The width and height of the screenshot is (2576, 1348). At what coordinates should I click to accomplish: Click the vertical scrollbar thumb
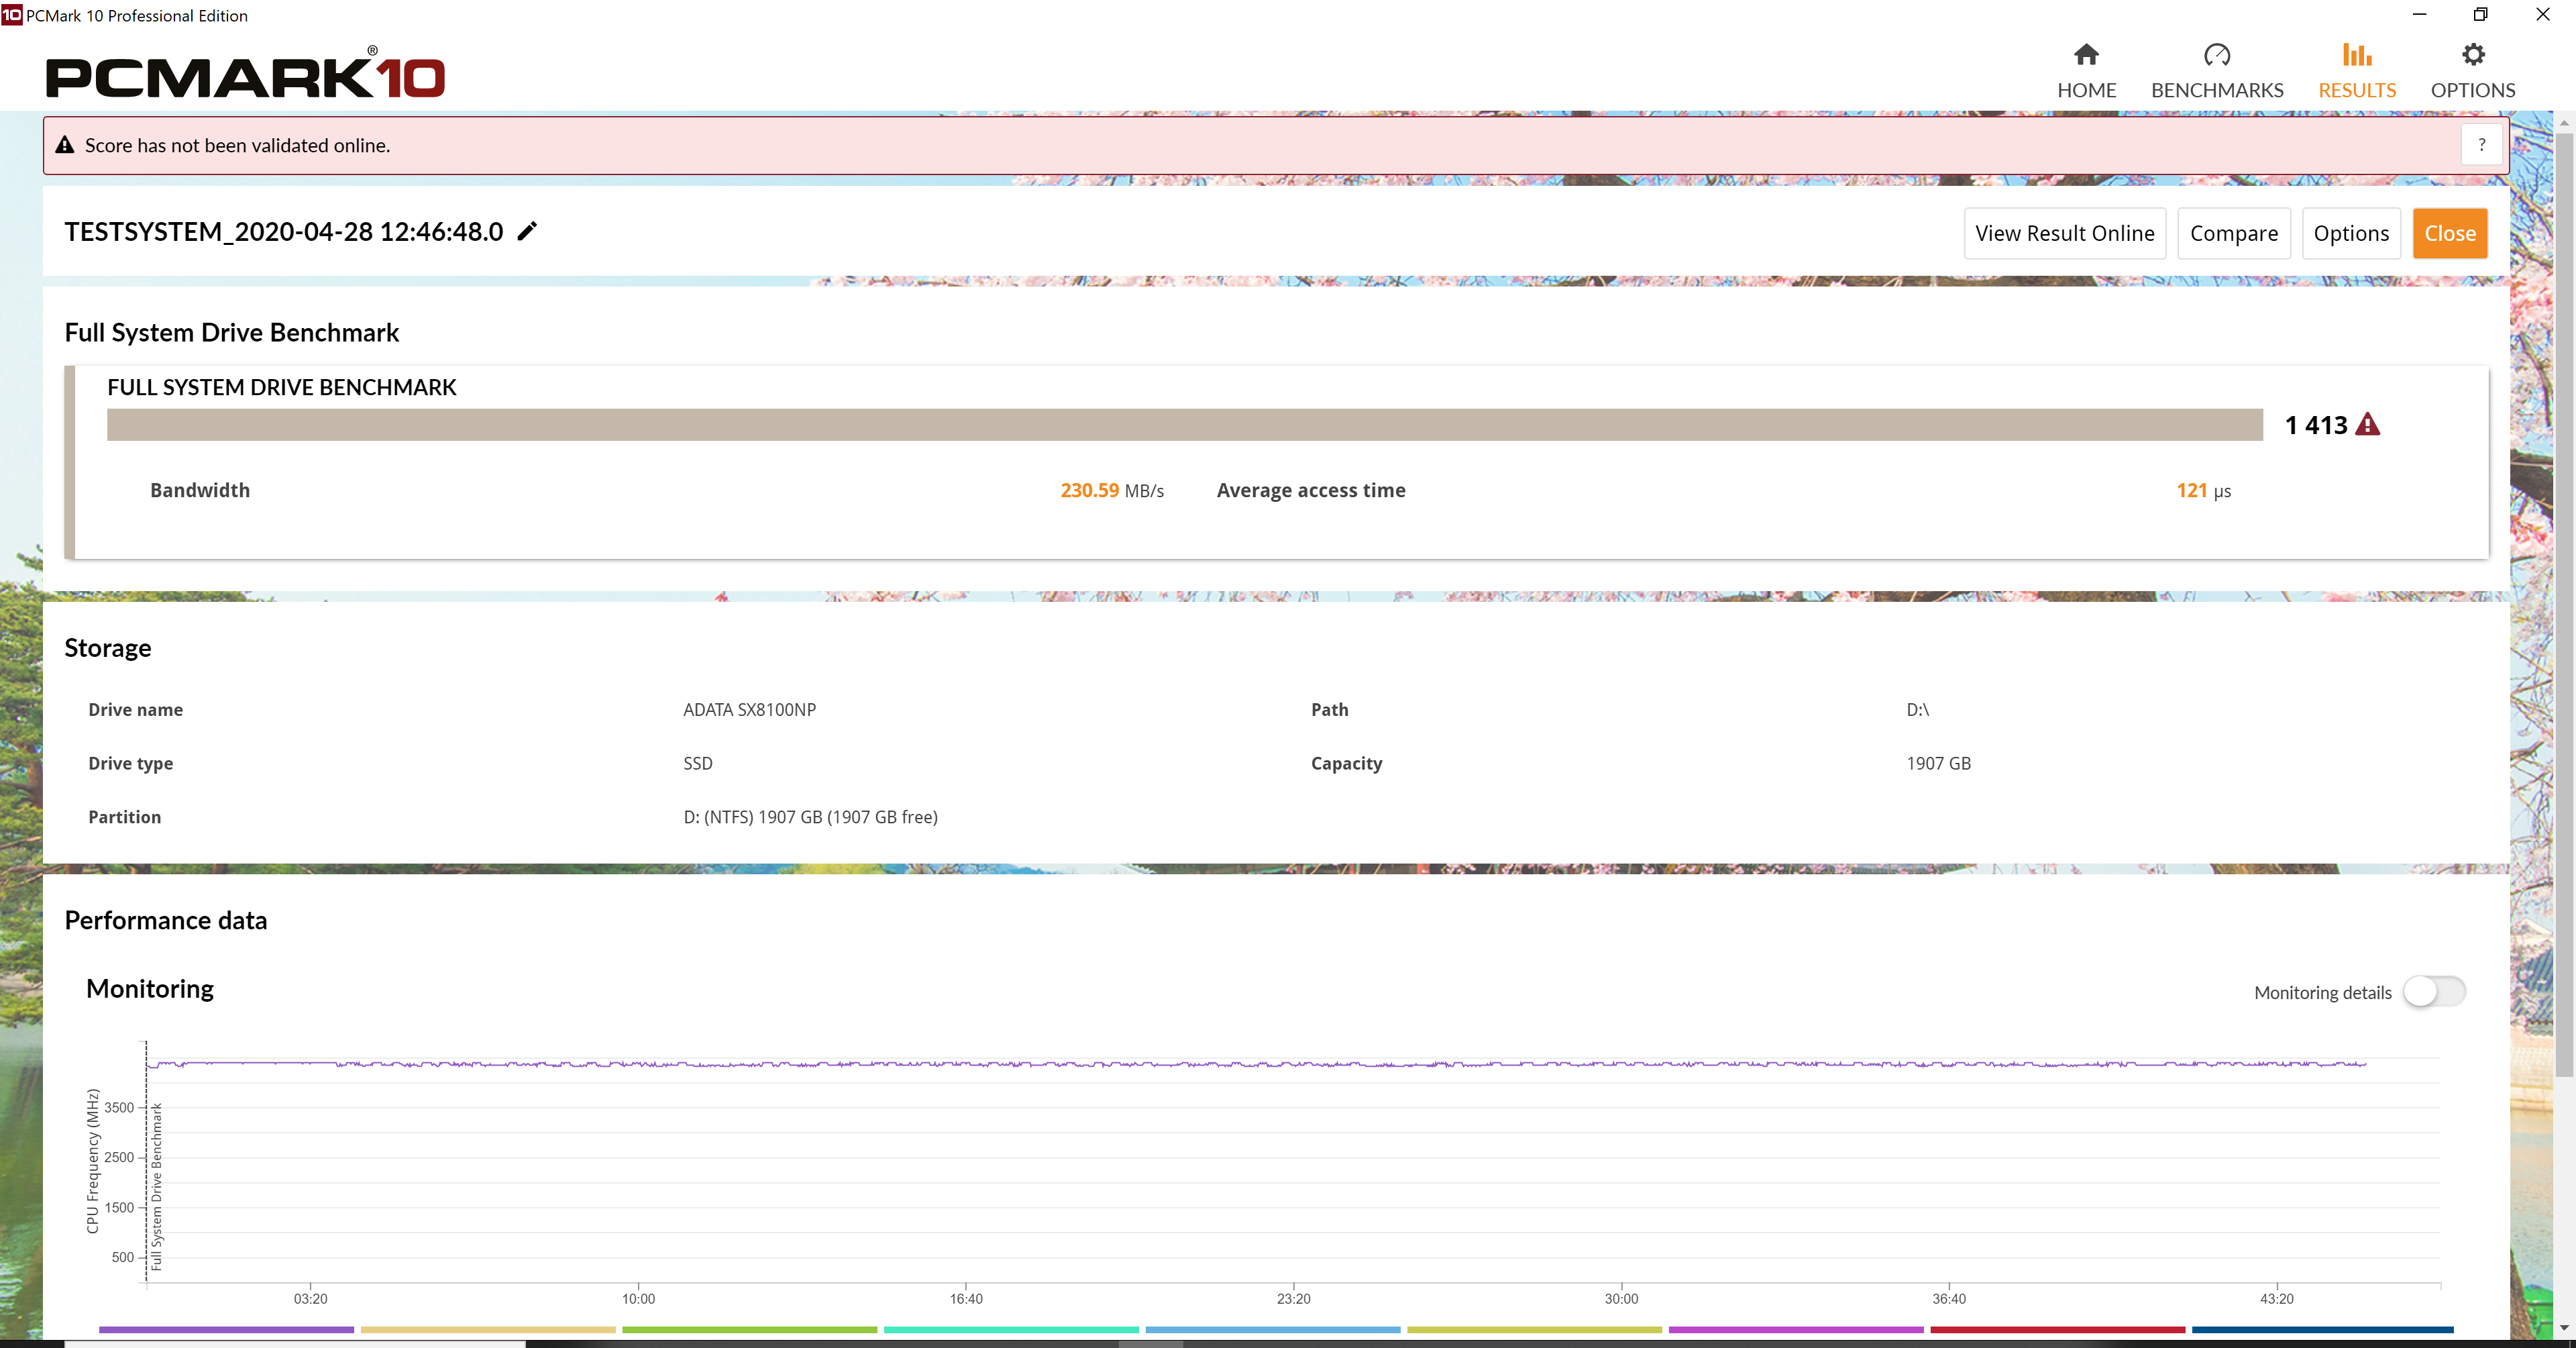(2564, 604)
